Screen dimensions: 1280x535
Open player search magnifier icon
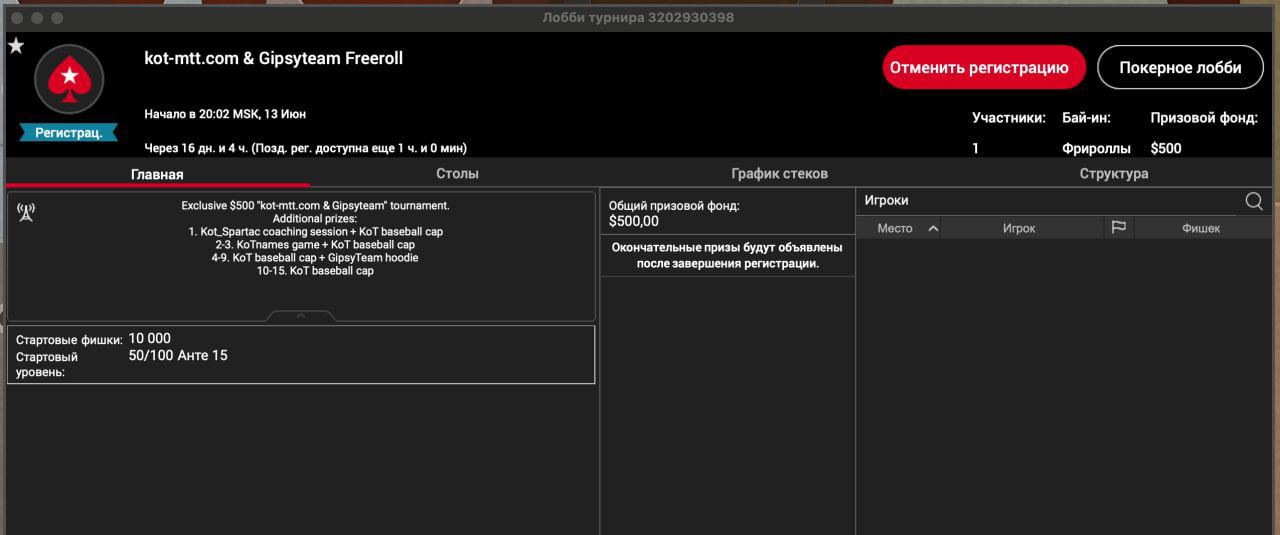[x=1254, y=201]
